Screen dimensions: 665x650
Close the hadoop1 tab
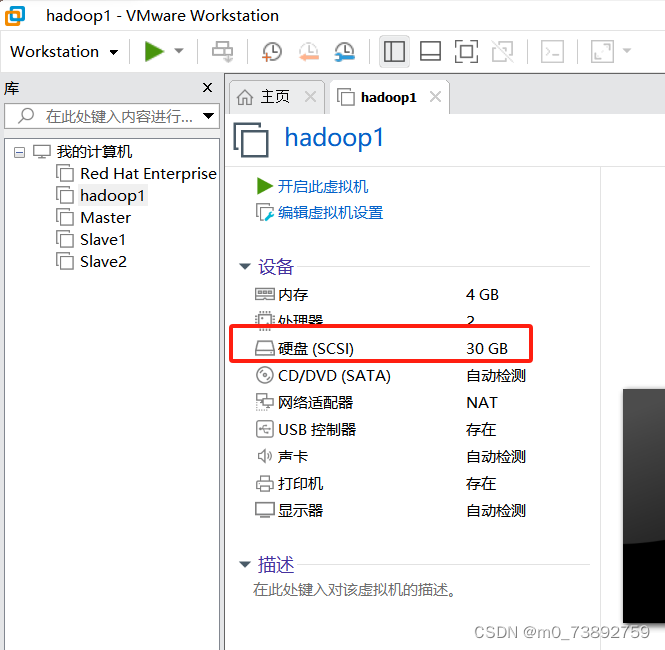pos(435,97)
